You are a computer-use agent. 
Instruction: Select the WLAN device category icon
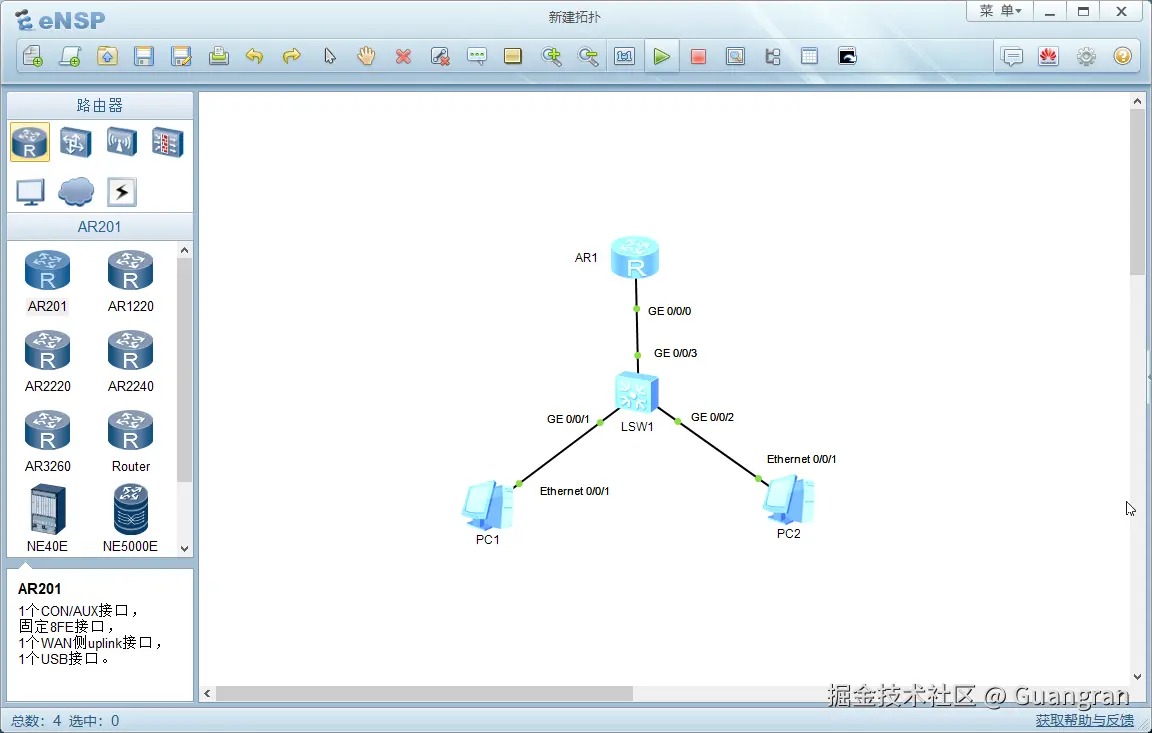tap(121, 142)
